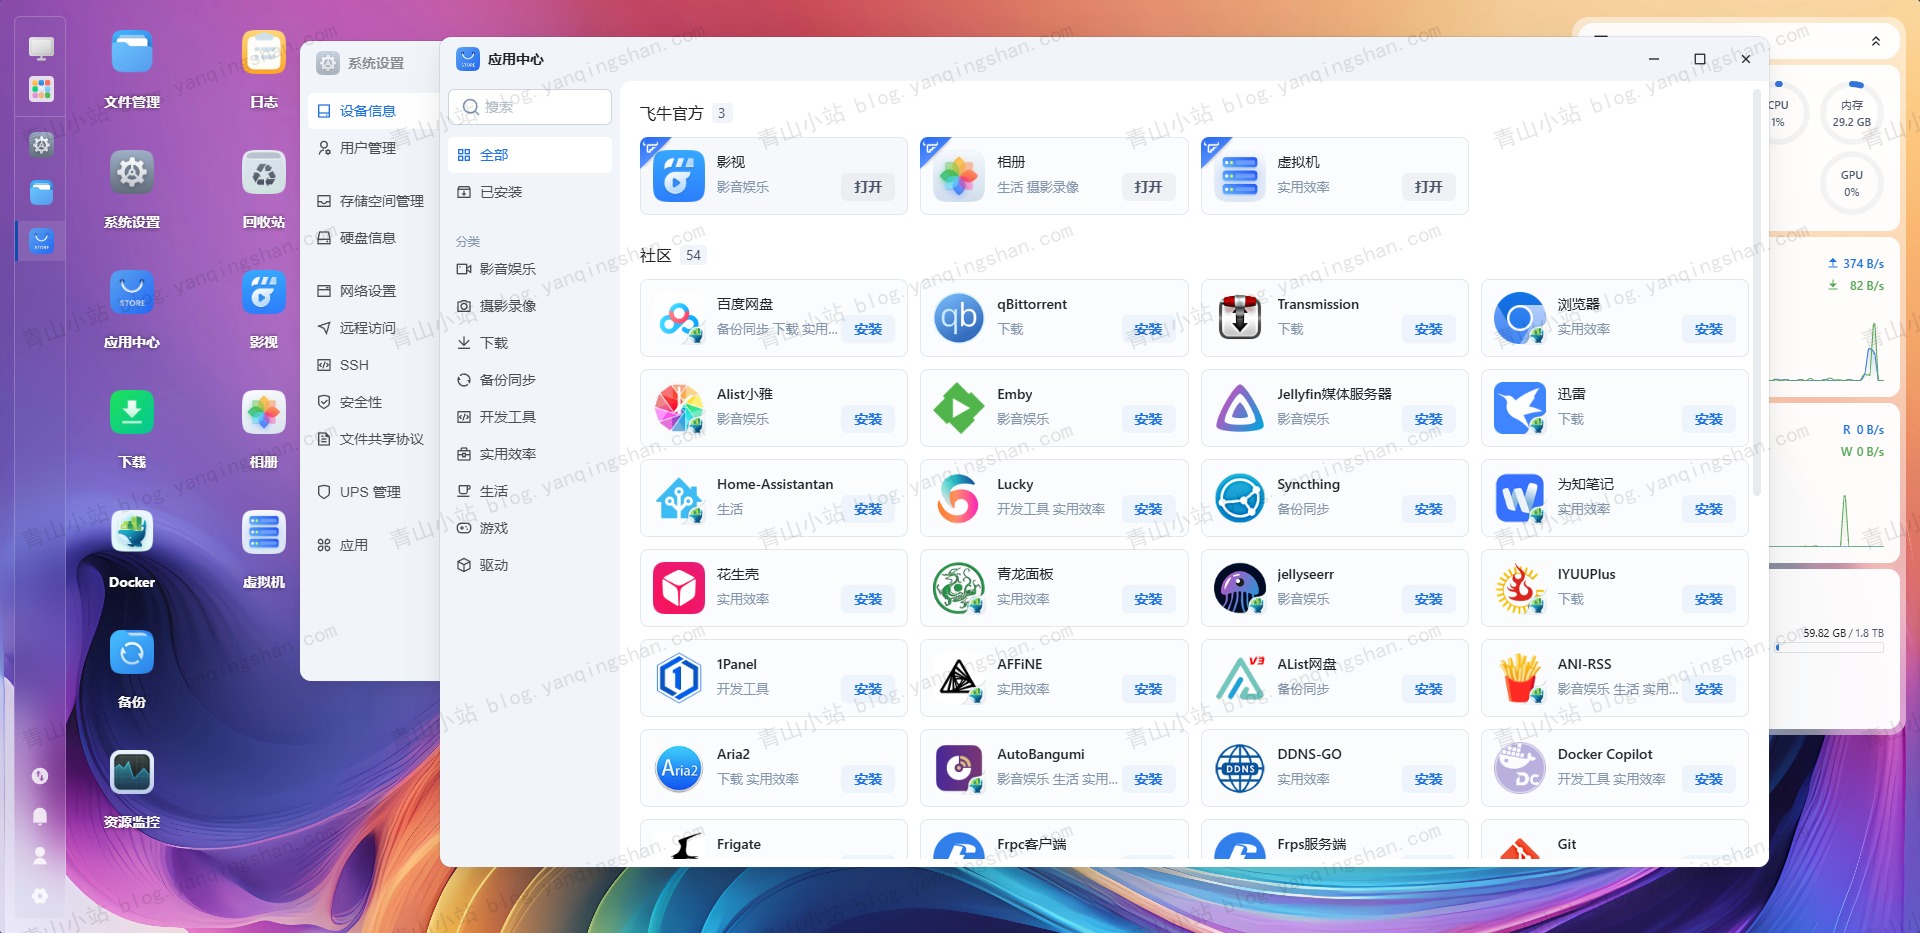The image size is (1920, 933).
Task: Click the app center search field
Action: [530, 107]
